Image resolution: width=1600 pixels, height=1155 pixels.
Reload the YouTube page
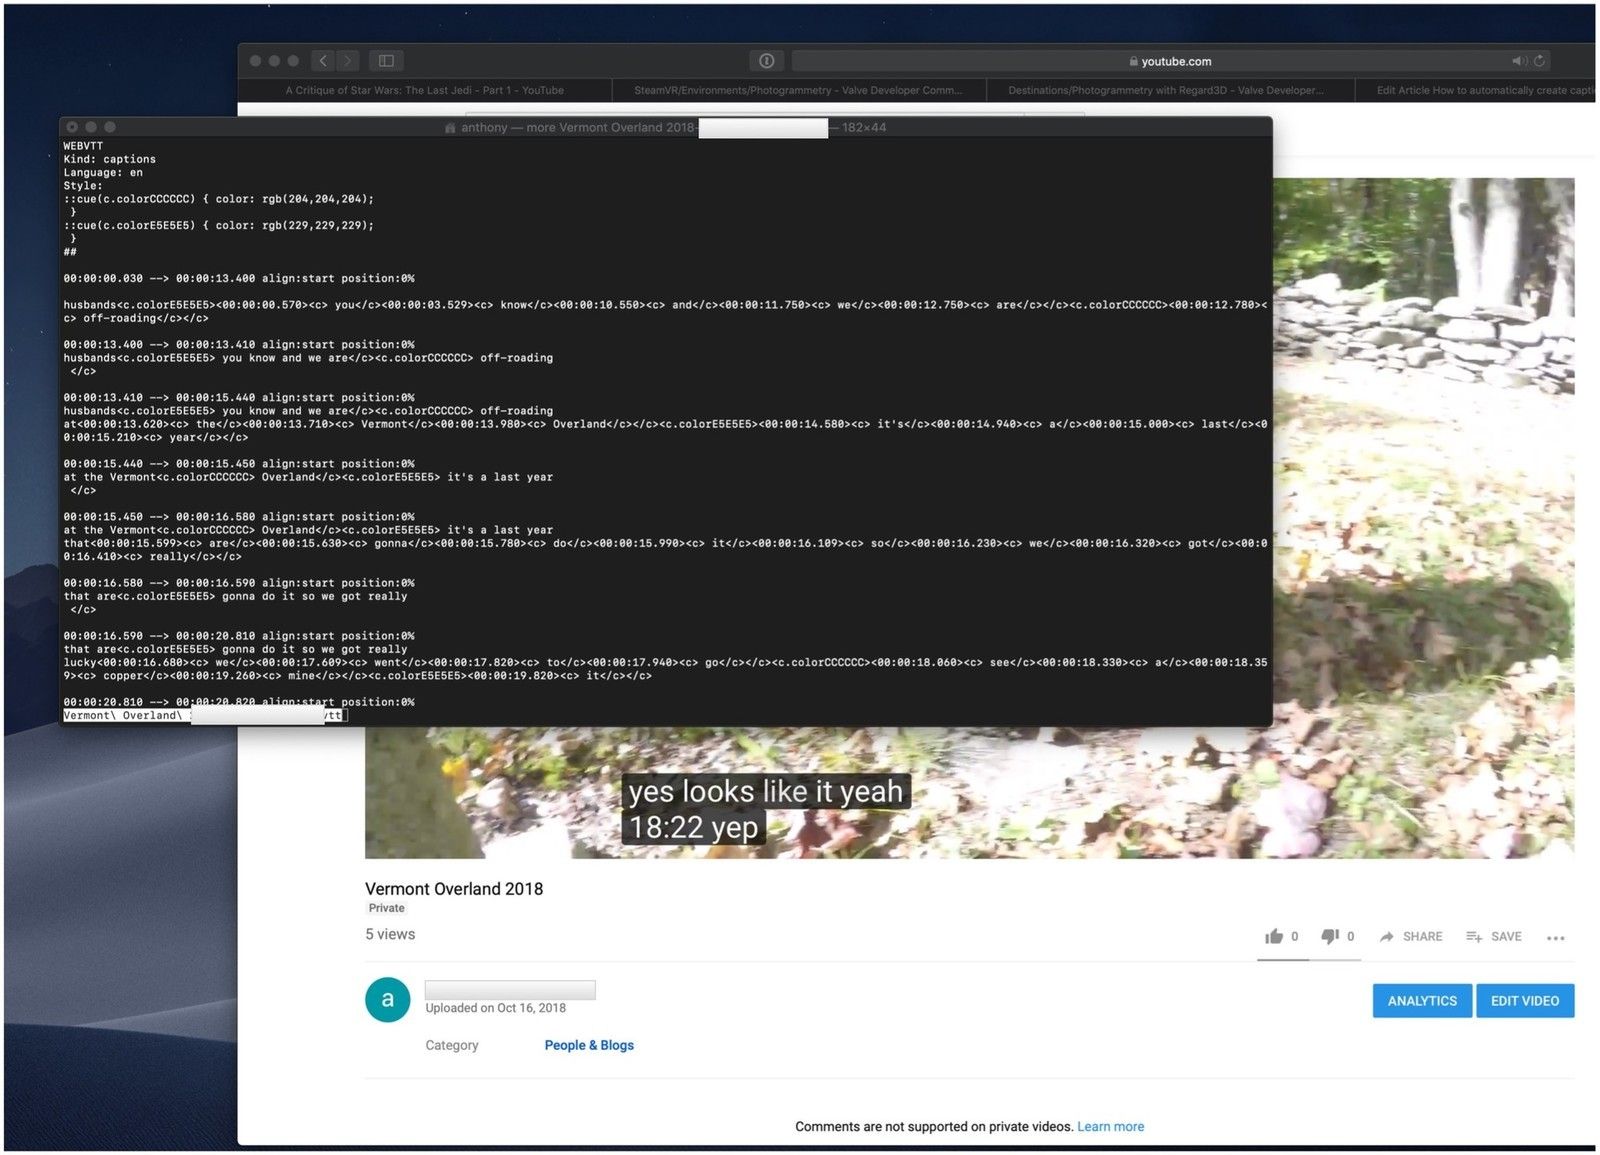(x=1540, y=61)
